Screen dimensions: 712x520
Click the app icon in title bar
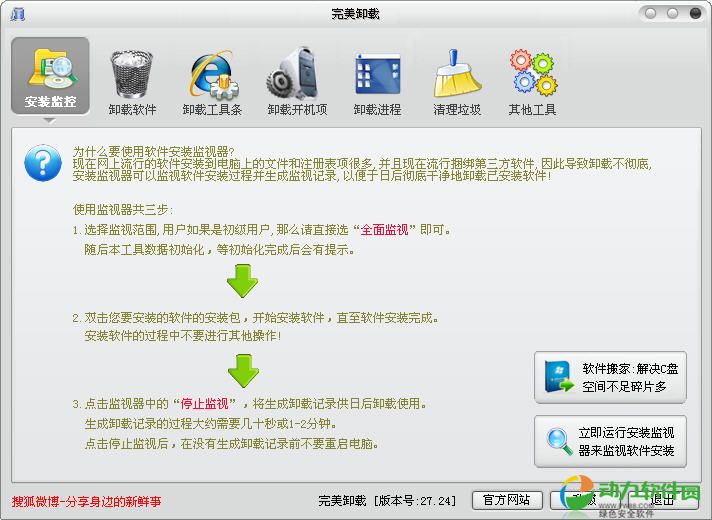coord(18,14)
